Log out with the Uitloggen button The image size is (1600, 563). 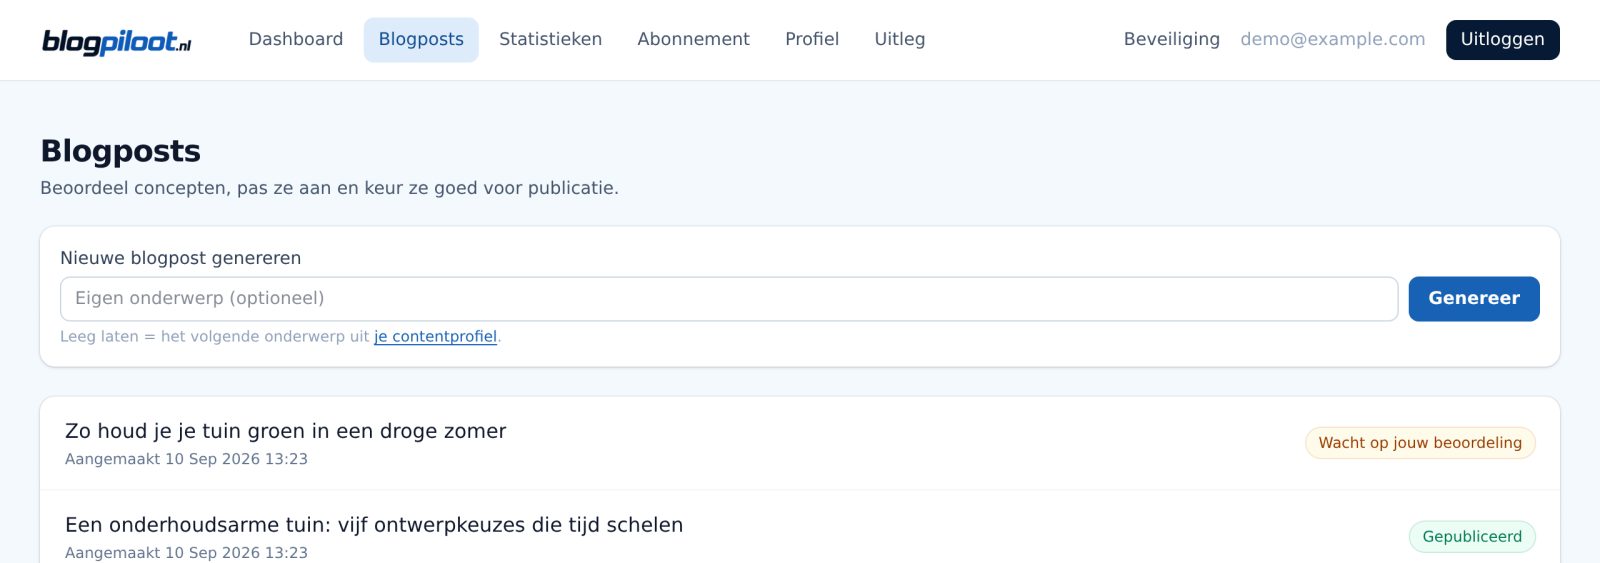pos(1503,40)
